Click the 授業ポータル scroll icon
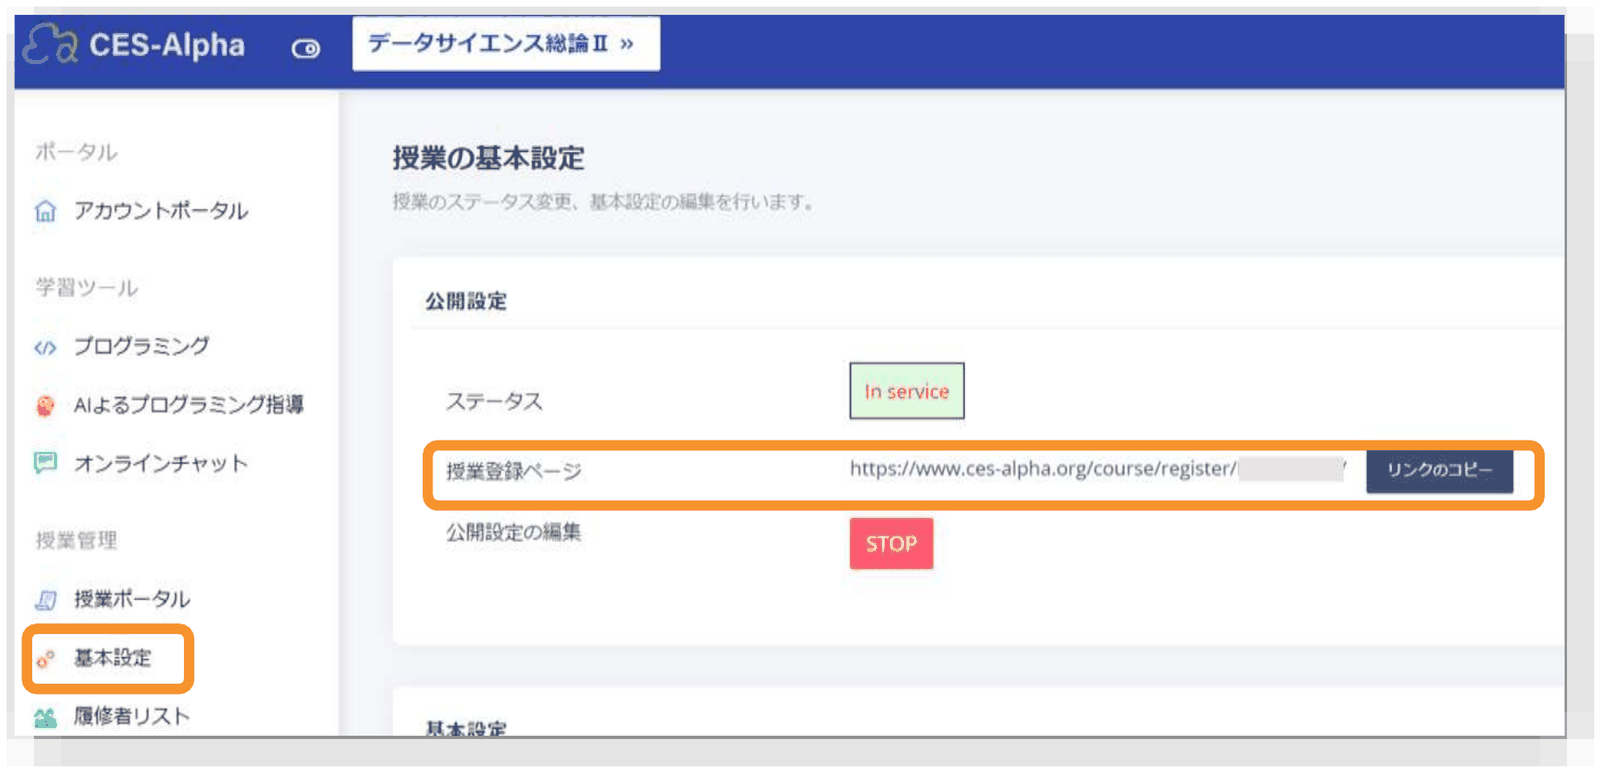This screenshot has height=772, width=1600. pos(46,599)
